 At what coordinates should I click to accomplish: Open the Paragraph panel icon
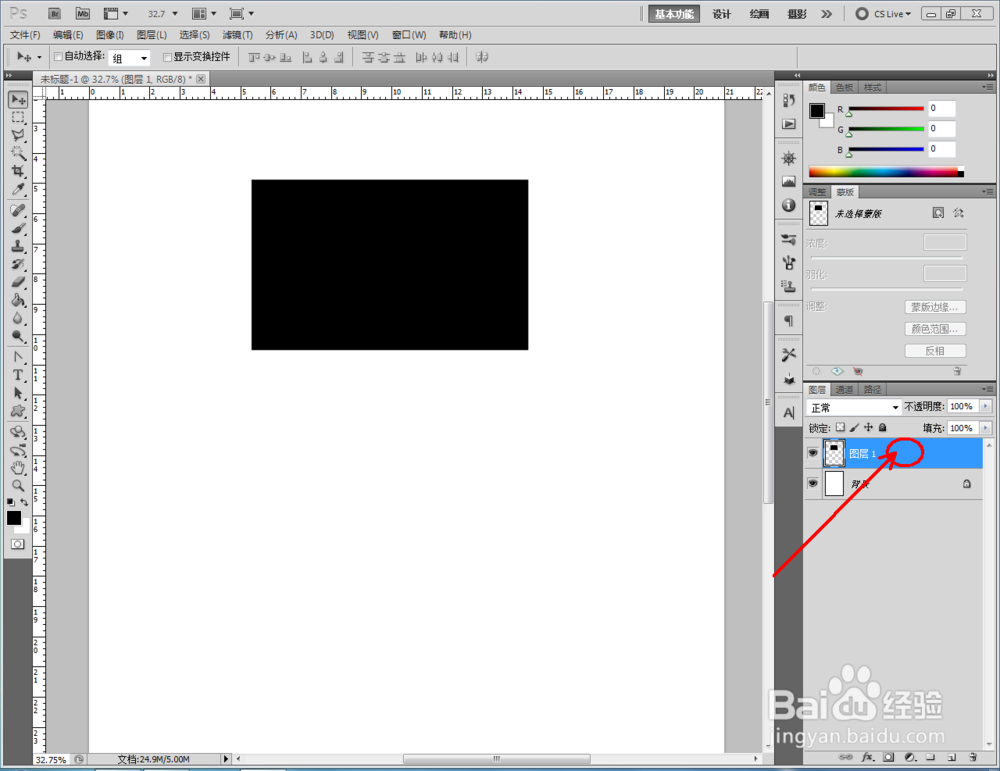[x=789, y=321]
